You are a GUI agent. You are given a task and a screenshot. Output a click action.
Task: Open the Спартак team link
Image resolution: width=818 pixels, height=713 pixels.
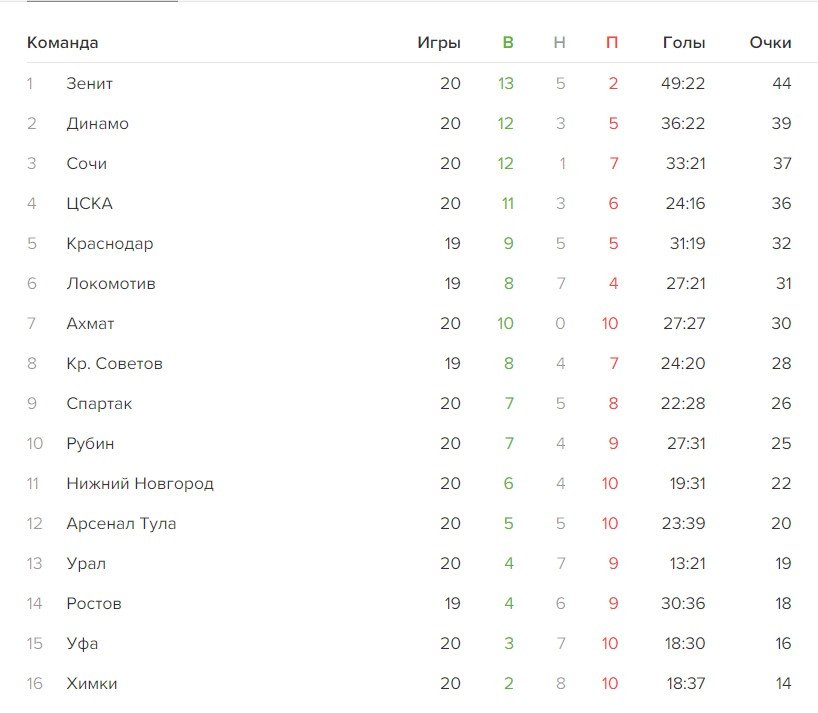tap(99, 404)
